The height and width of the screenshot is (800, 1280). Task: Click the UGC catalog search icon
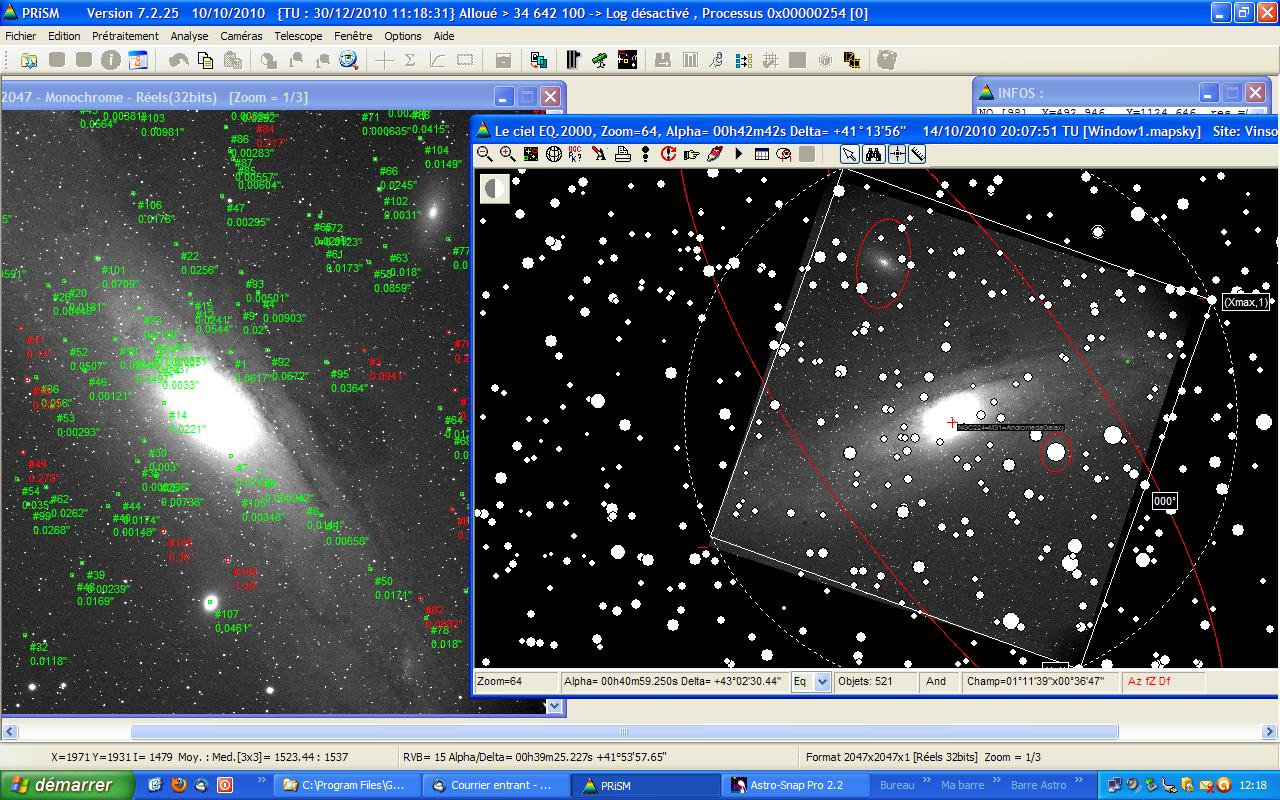tap(575, 154)
